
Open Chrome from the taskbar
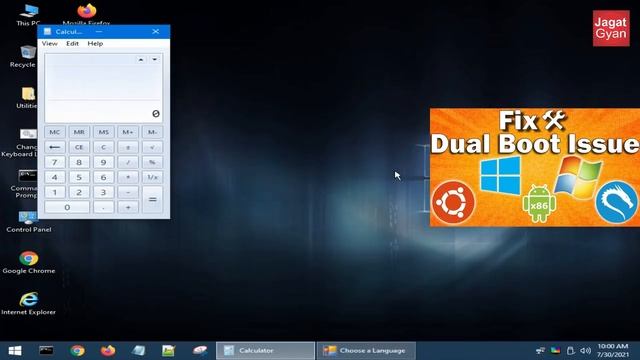[77, 351]
